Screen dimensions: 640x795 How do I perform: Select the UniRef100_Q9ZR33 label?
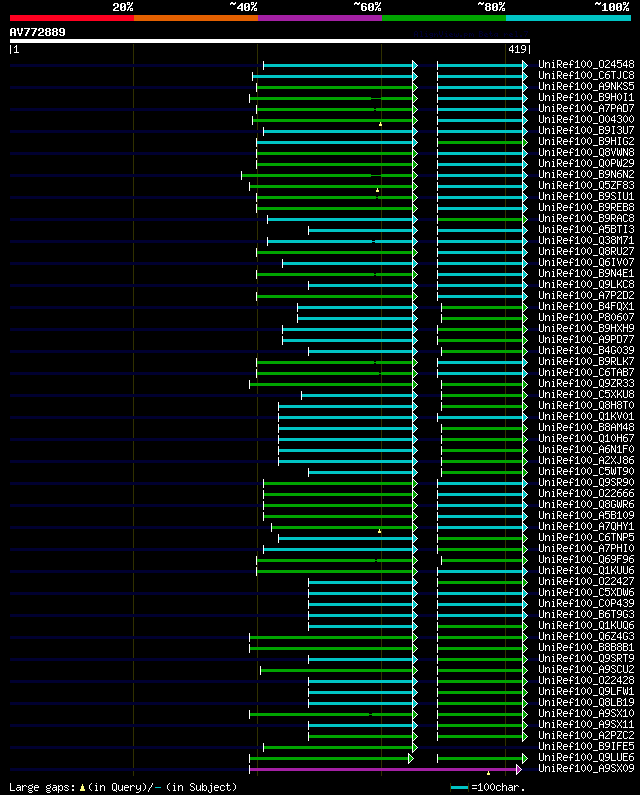point(586,384)
